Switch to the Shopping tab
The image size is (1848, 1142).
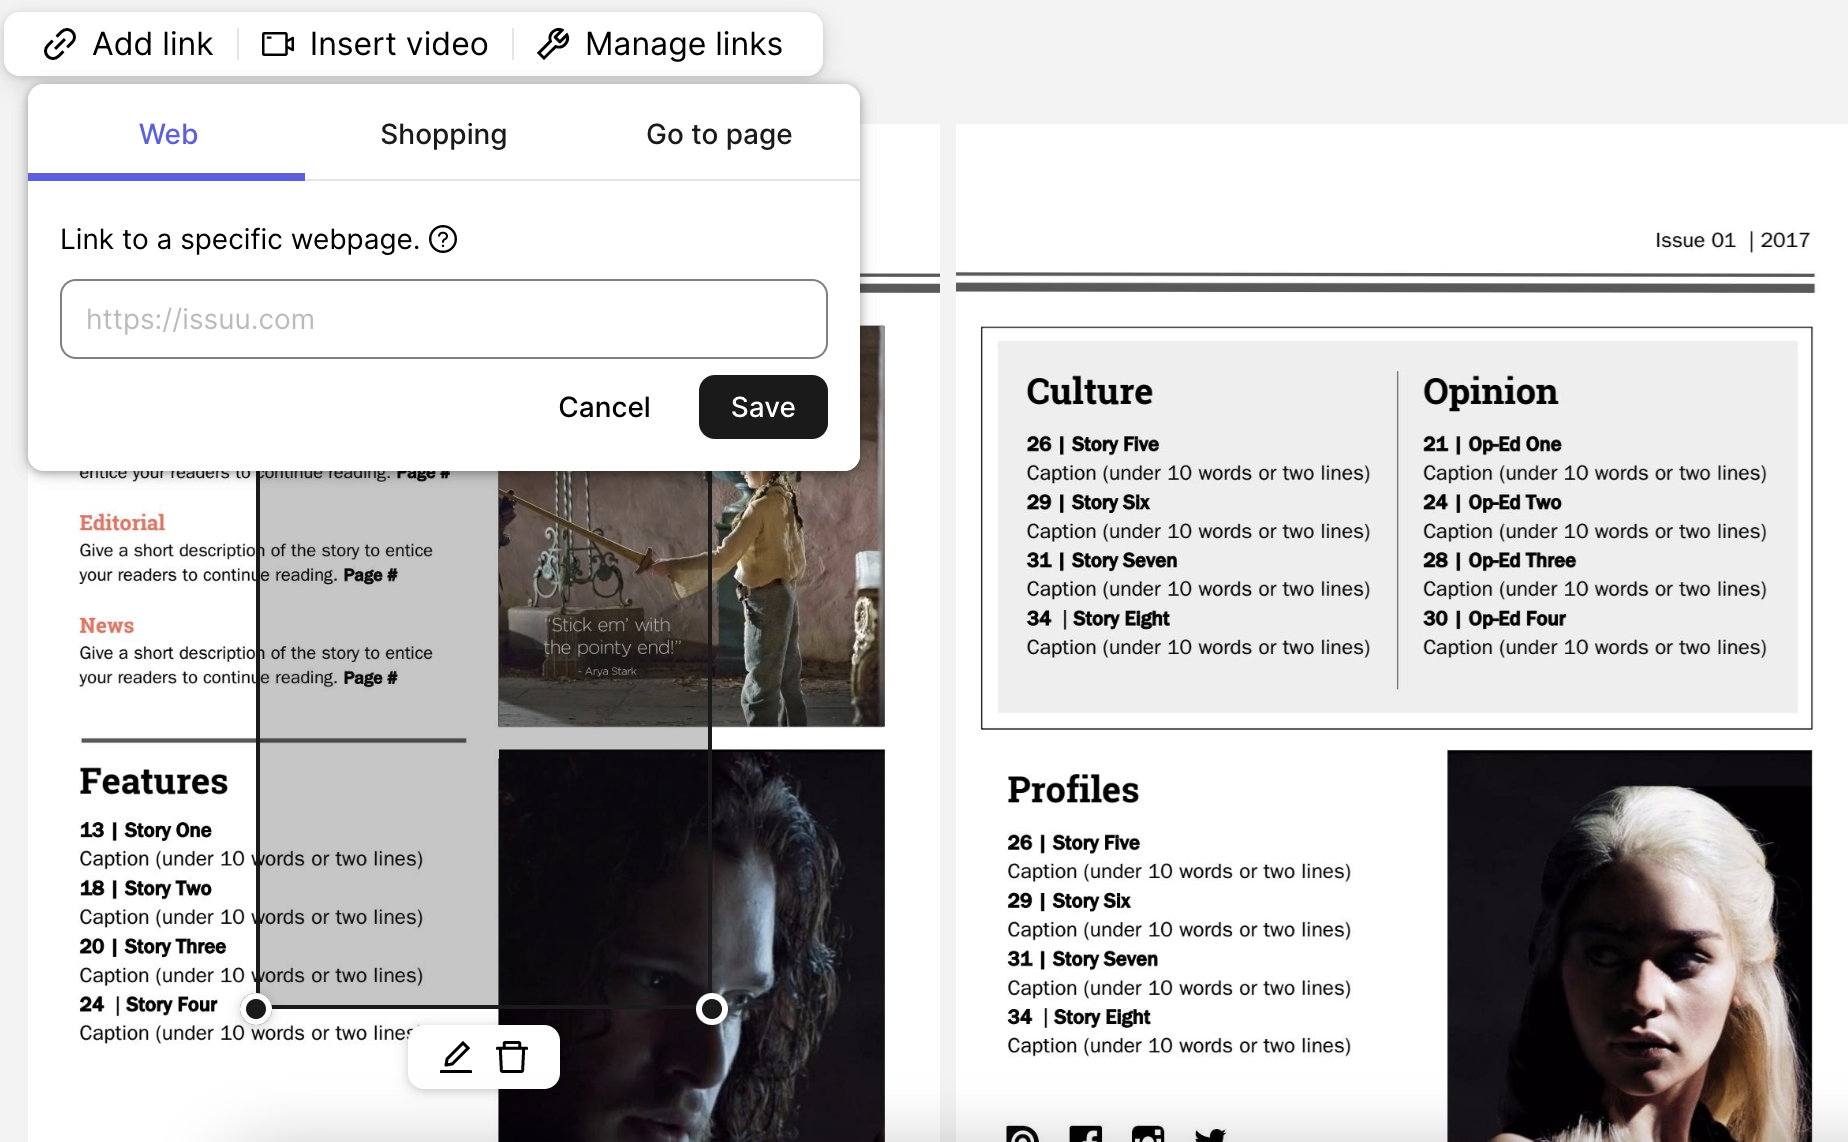[x=443, y=134]
